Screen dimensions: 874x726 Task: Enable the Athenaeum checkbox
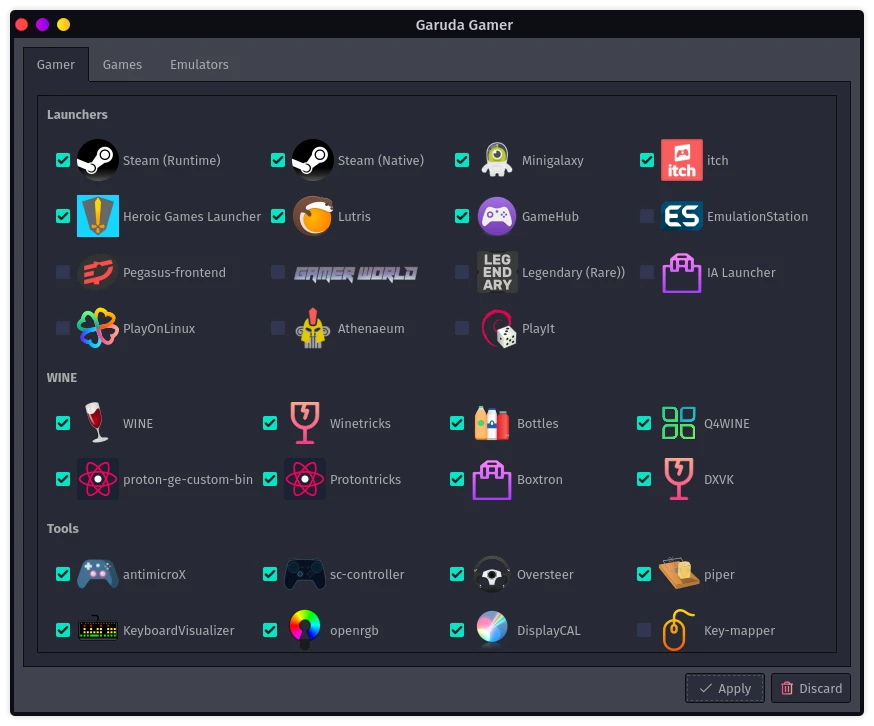278,328
